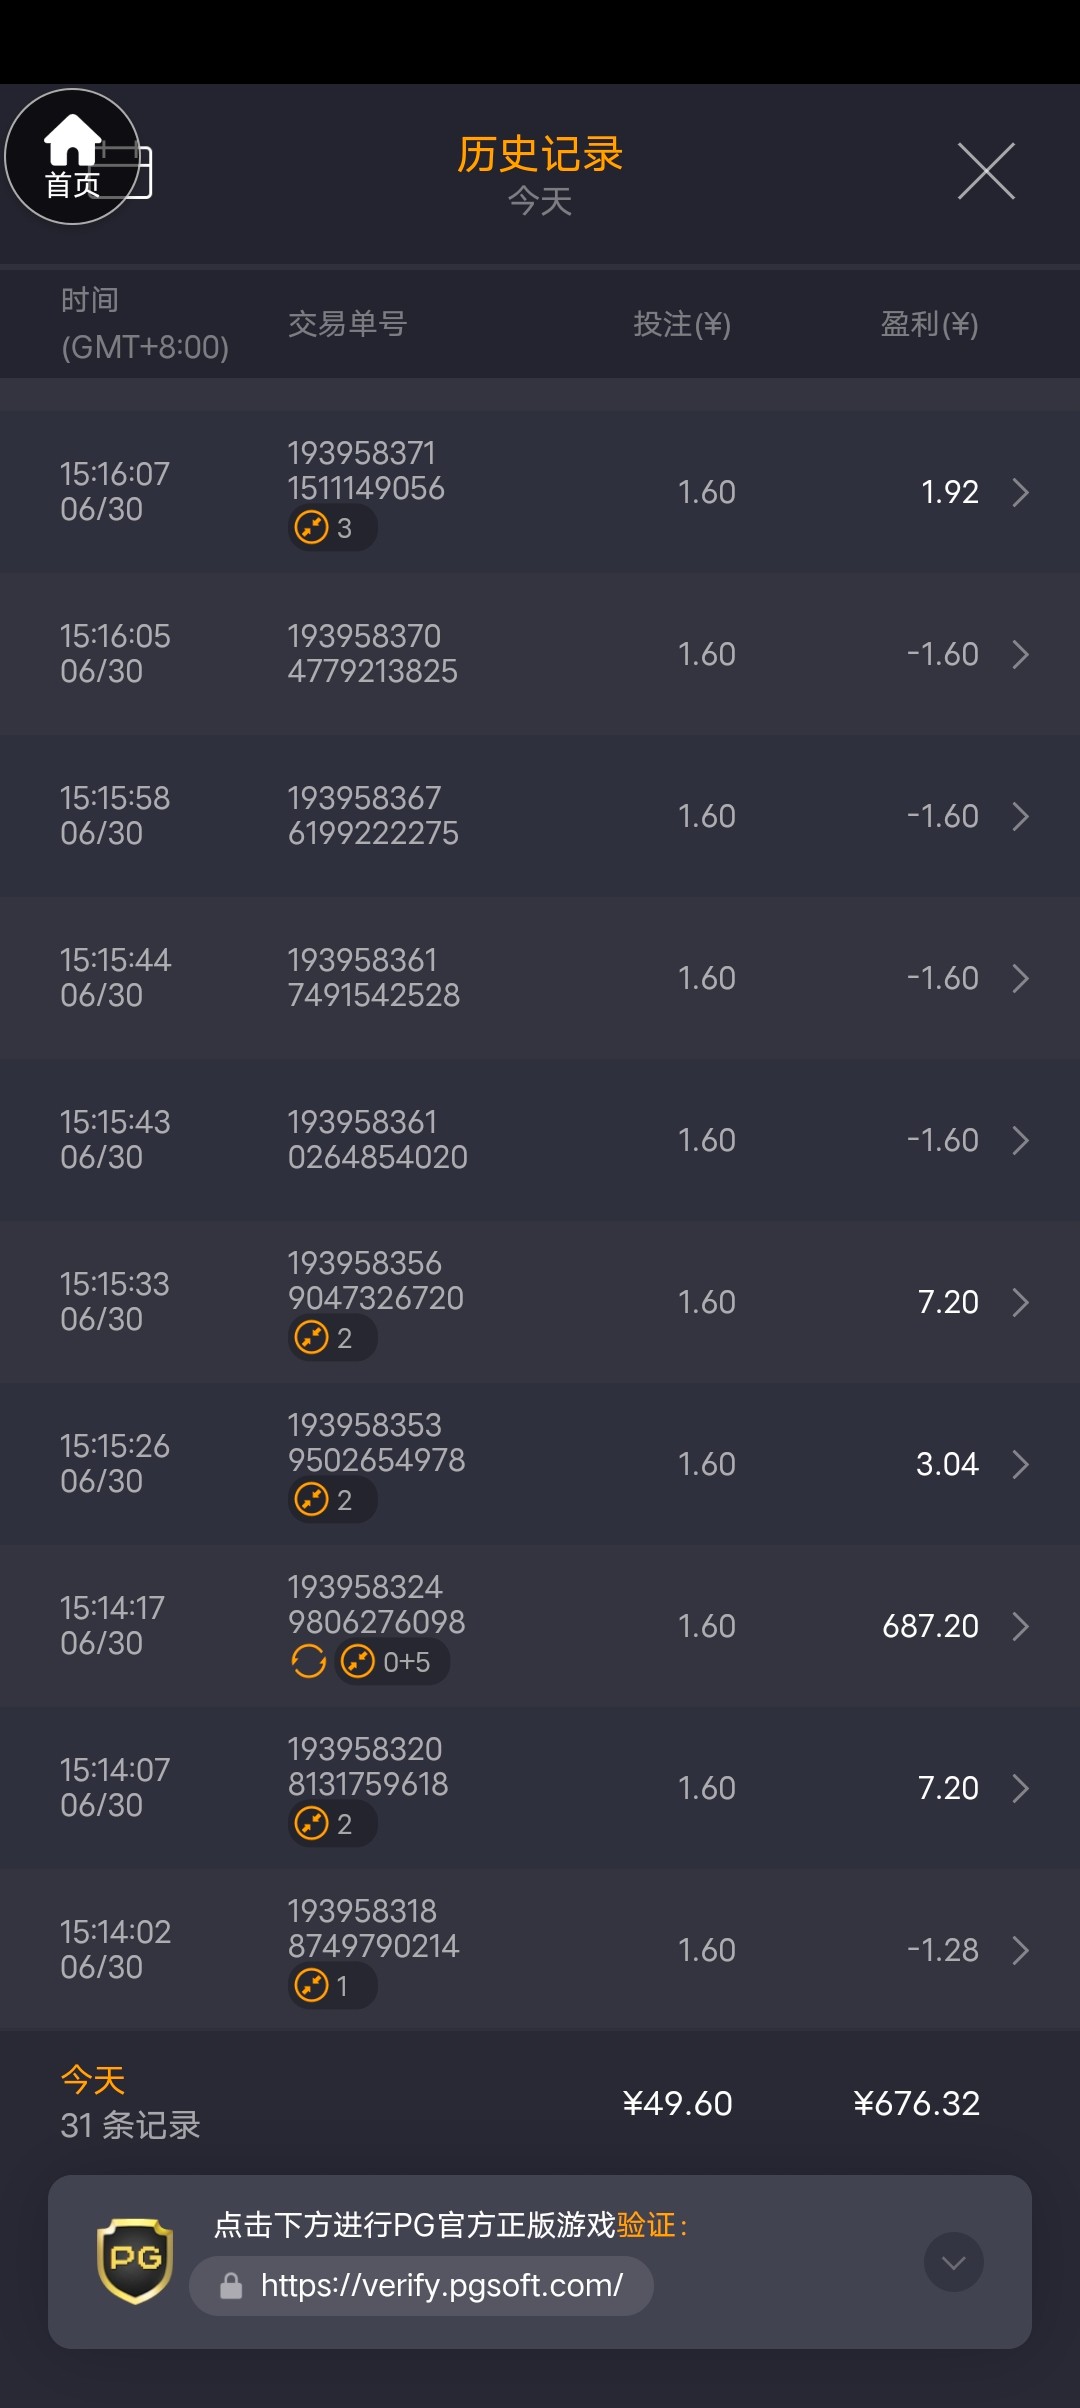Open the 15:14:07 record with 7.20 profit
This screenshot has height=2408, width=1080.
click(540, 1788)
